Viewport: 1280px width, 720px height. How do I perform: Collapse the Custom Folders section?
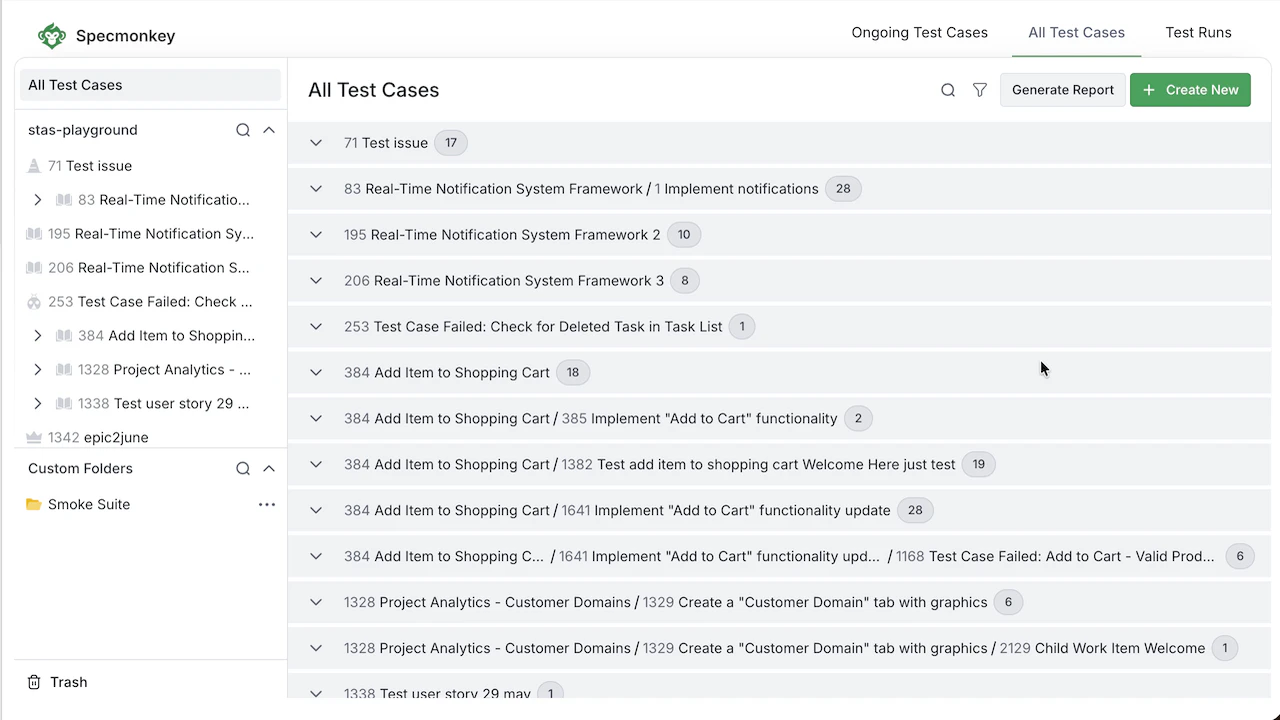(269, 468)
